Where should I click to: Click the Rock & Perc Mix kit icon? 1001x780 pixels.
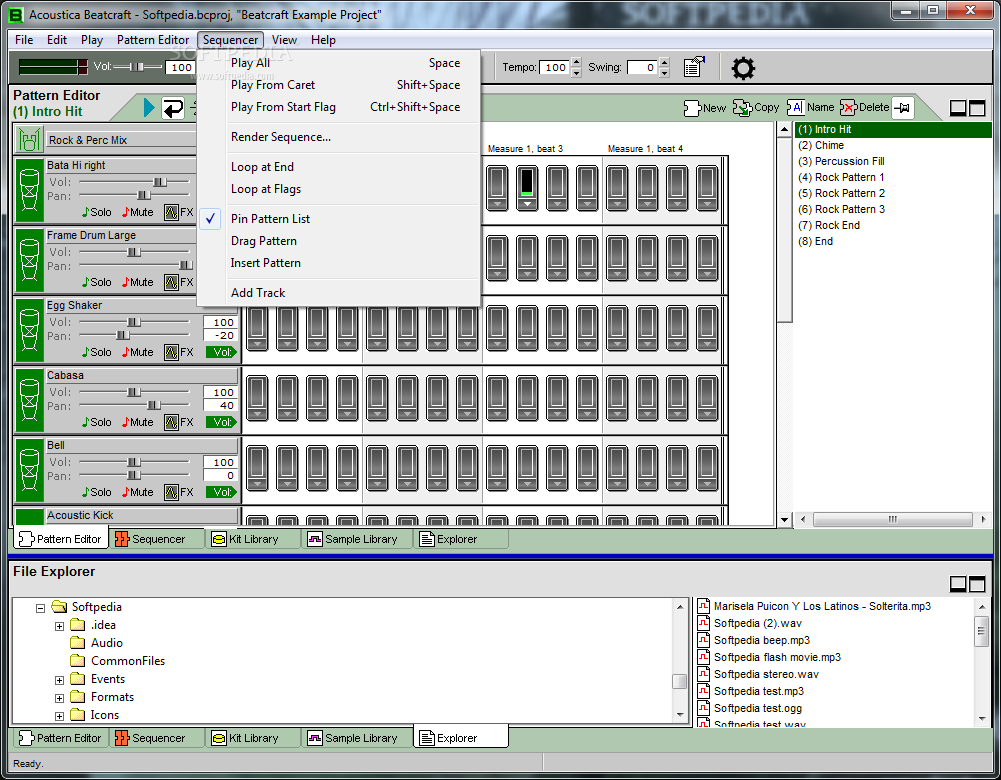29,140
